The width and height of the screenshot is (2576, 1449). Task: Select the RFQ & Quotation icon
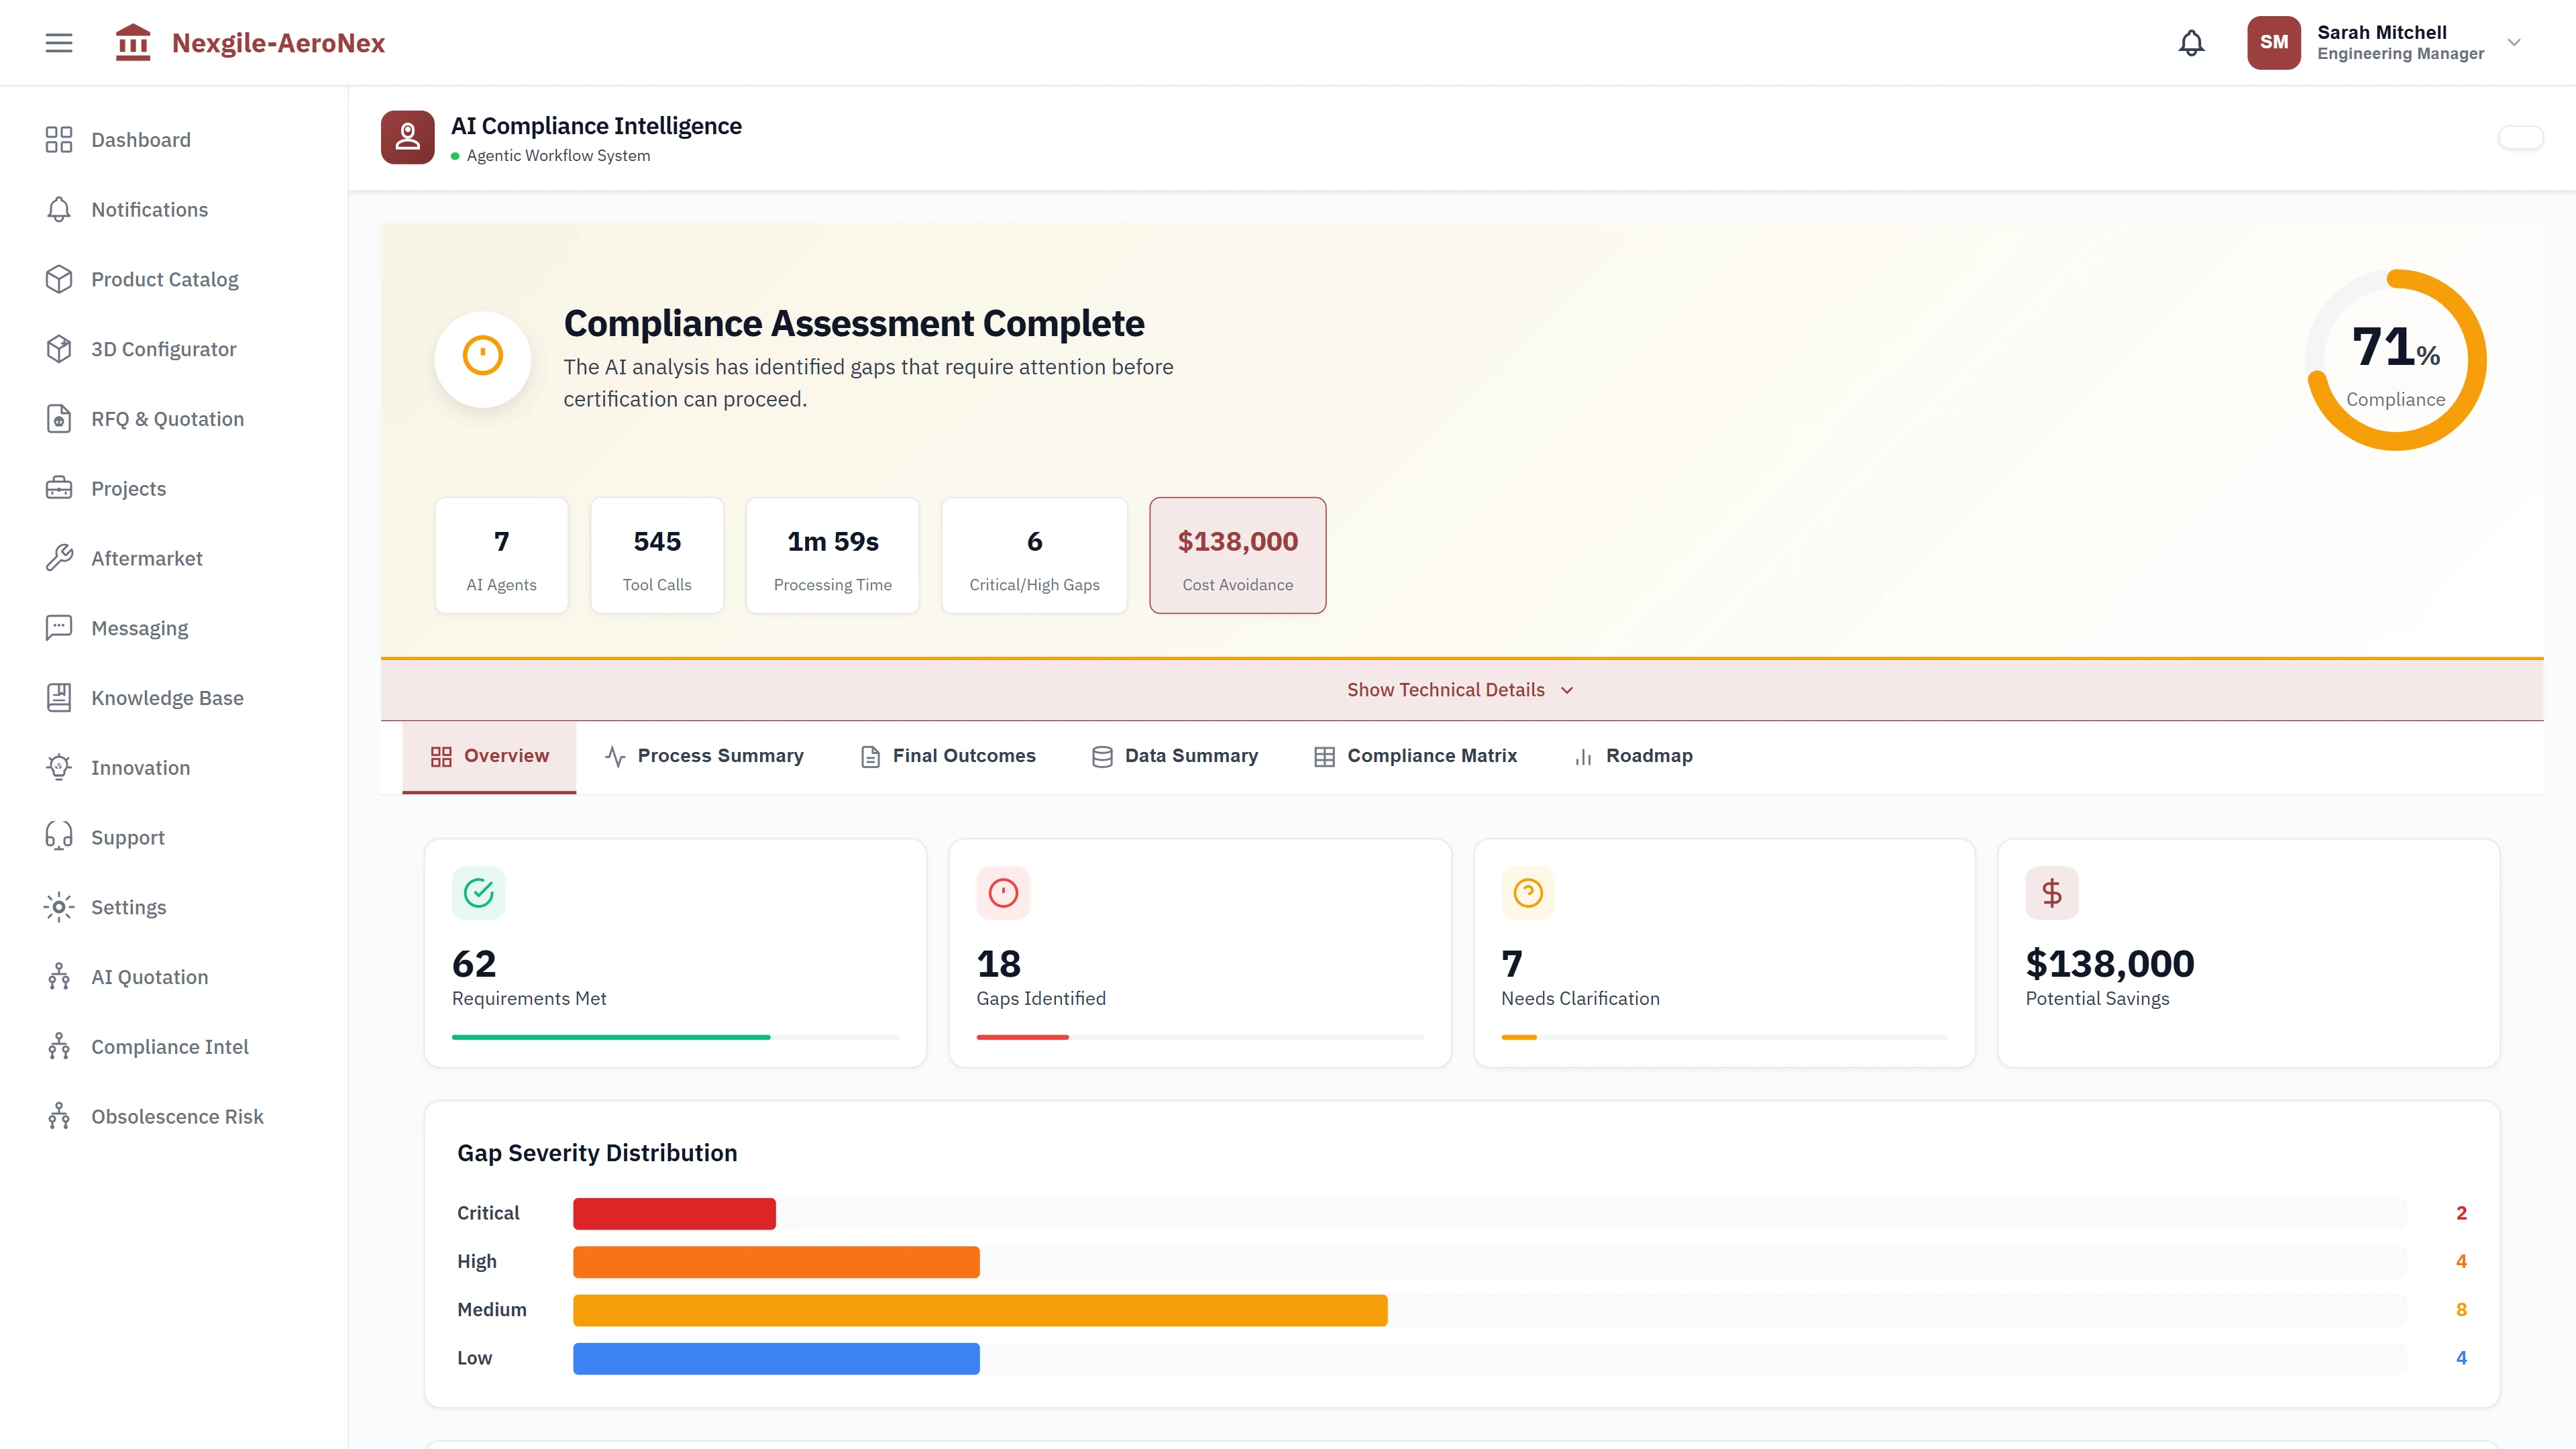coord(58,418)
